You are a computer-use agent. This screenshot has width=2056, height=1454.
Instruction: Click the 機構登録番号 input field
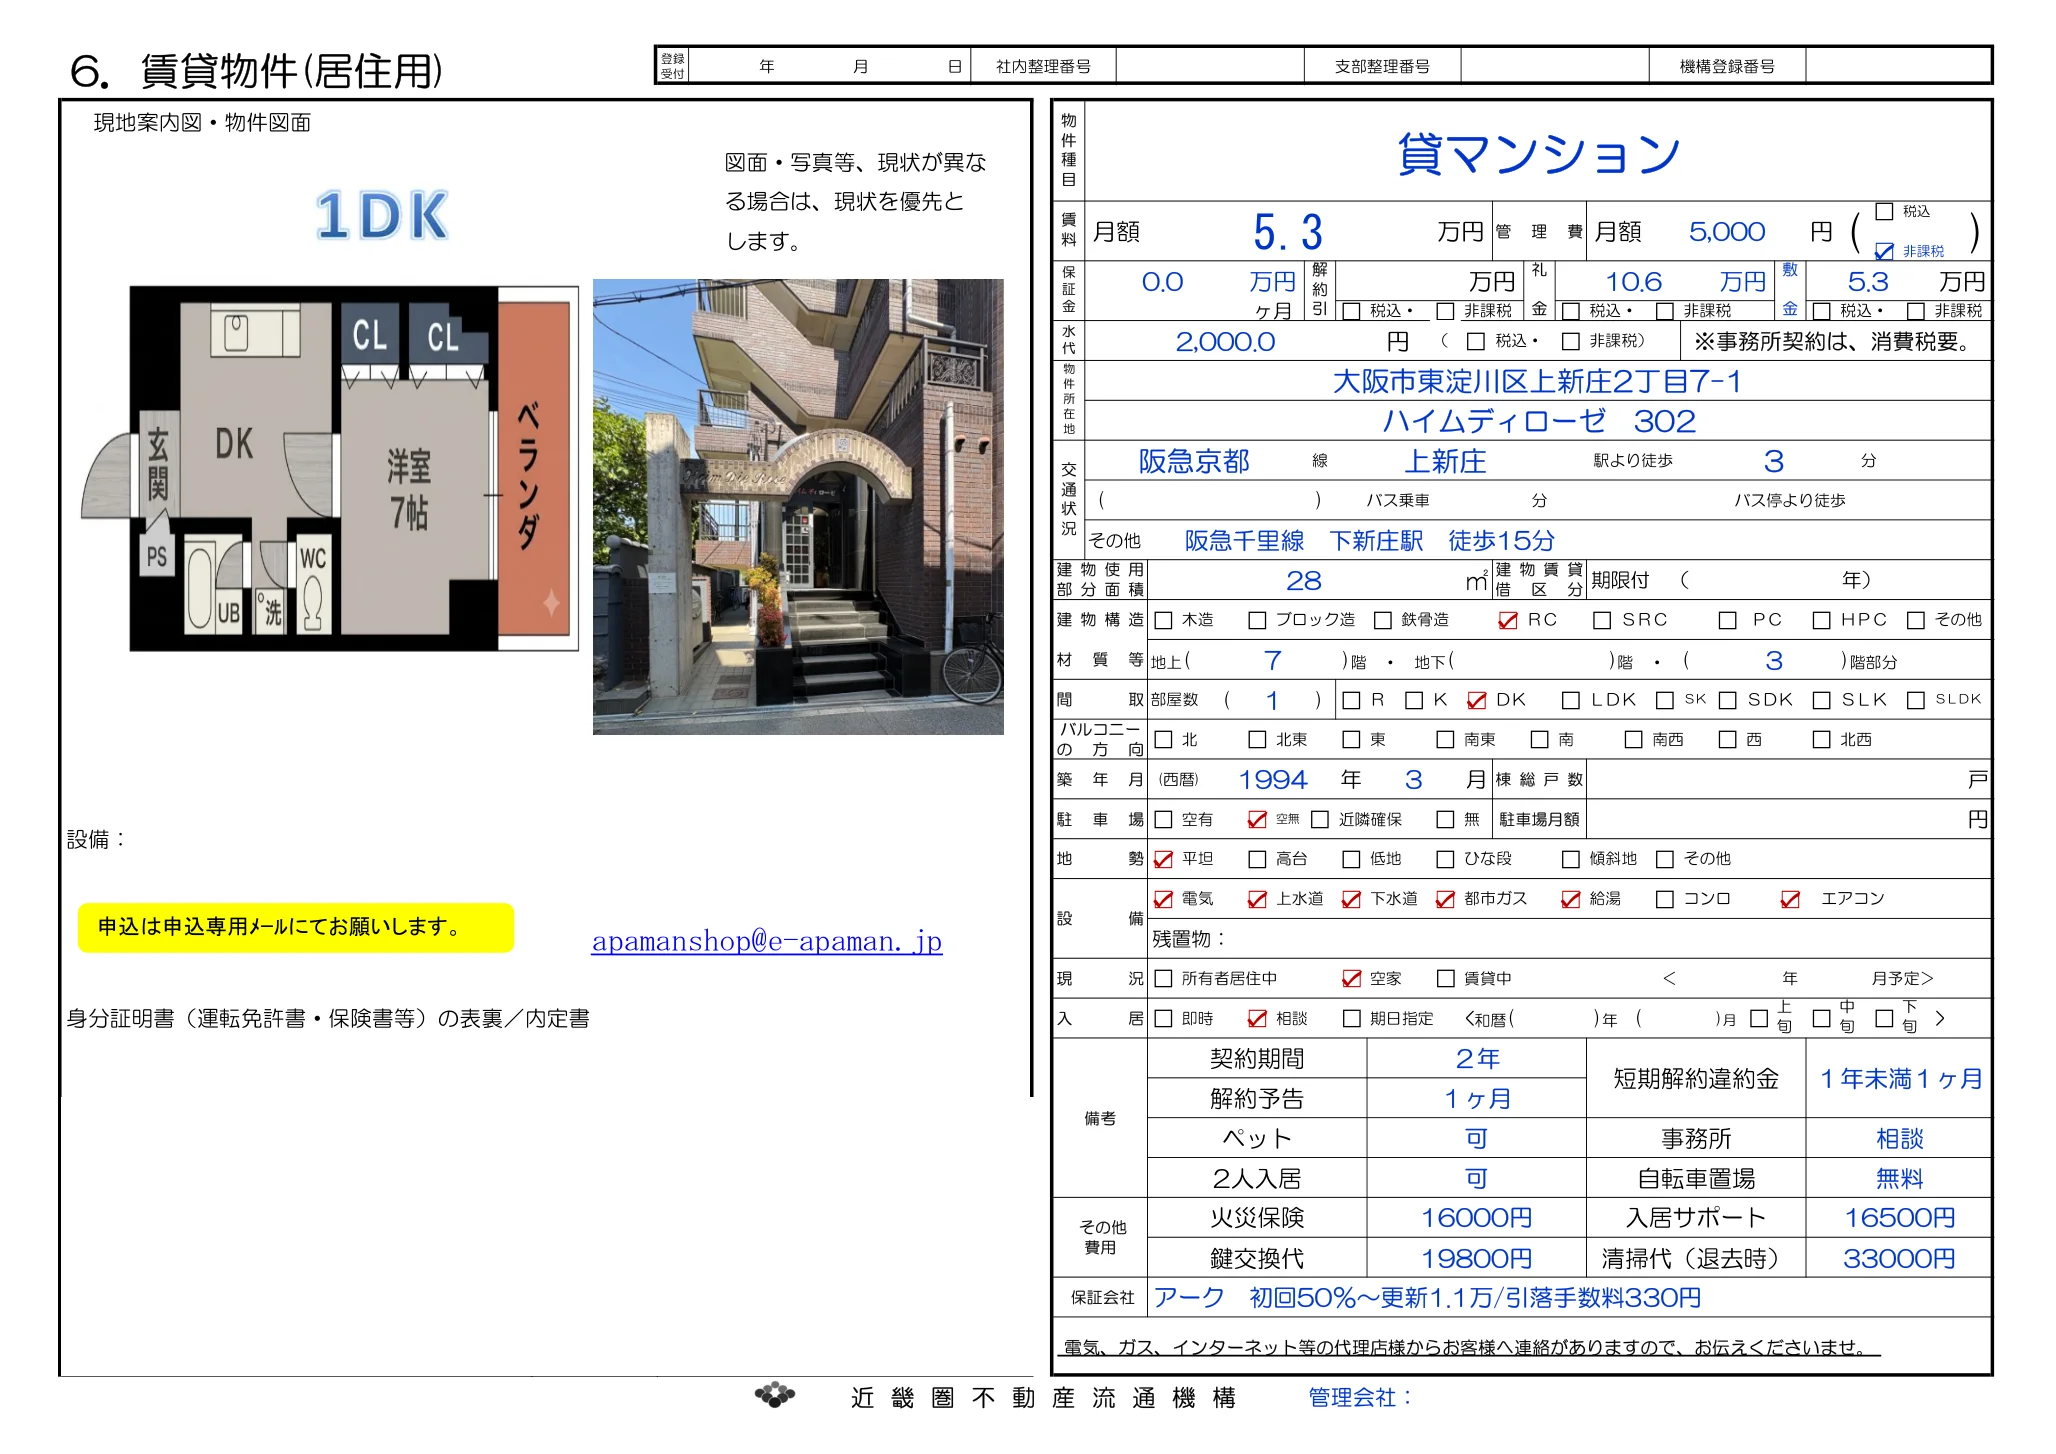tap(1898, 66)
